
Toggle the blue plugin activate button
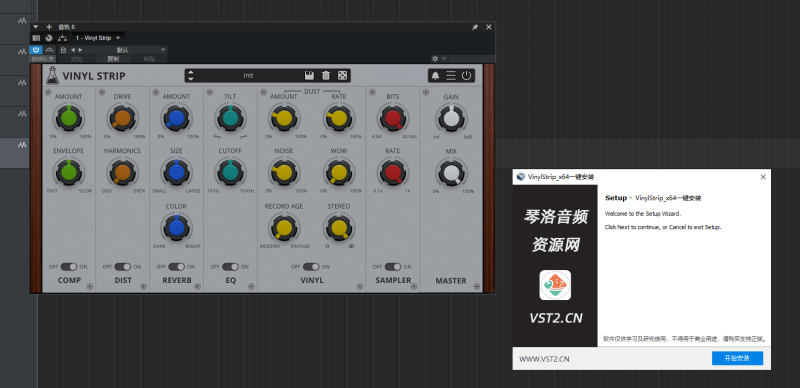[x=36, y=50]
